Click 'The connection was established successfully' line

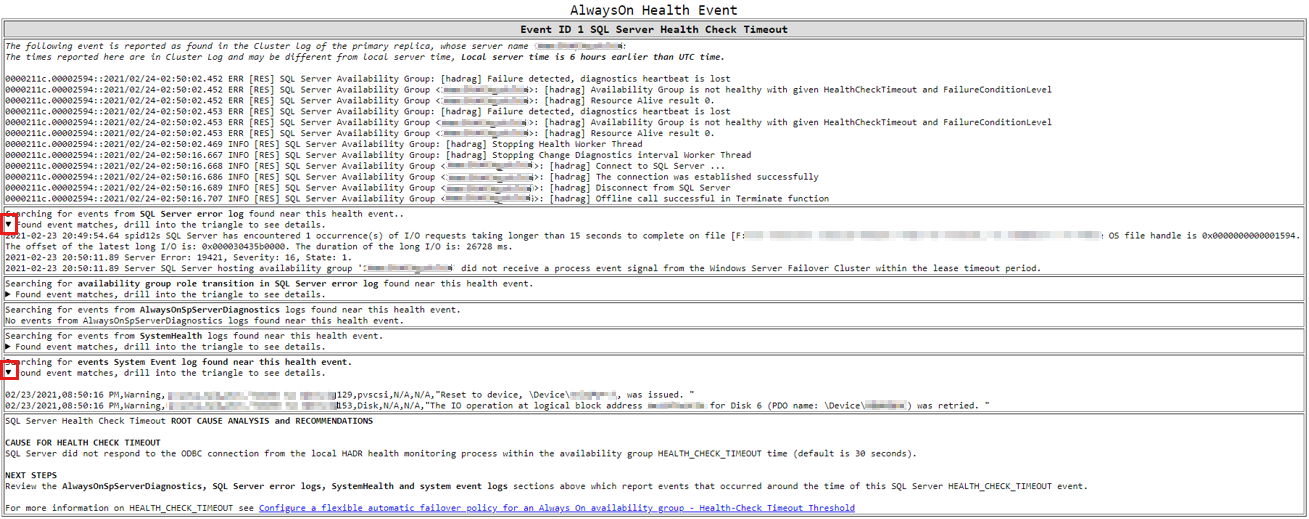(412, 177)
